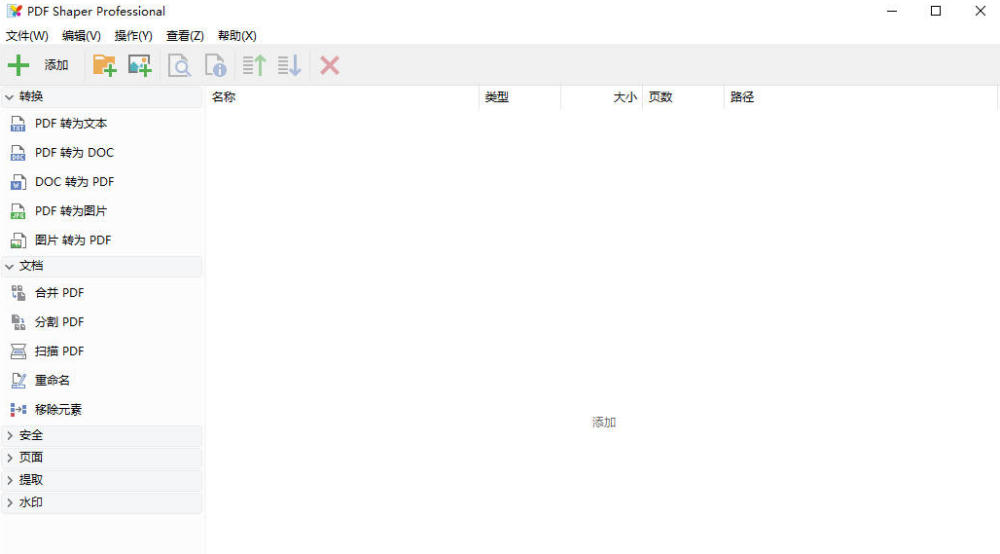Expand the 页面 section
The width and height of the screenshot is (1000, 554).
[x=102, y=458]
